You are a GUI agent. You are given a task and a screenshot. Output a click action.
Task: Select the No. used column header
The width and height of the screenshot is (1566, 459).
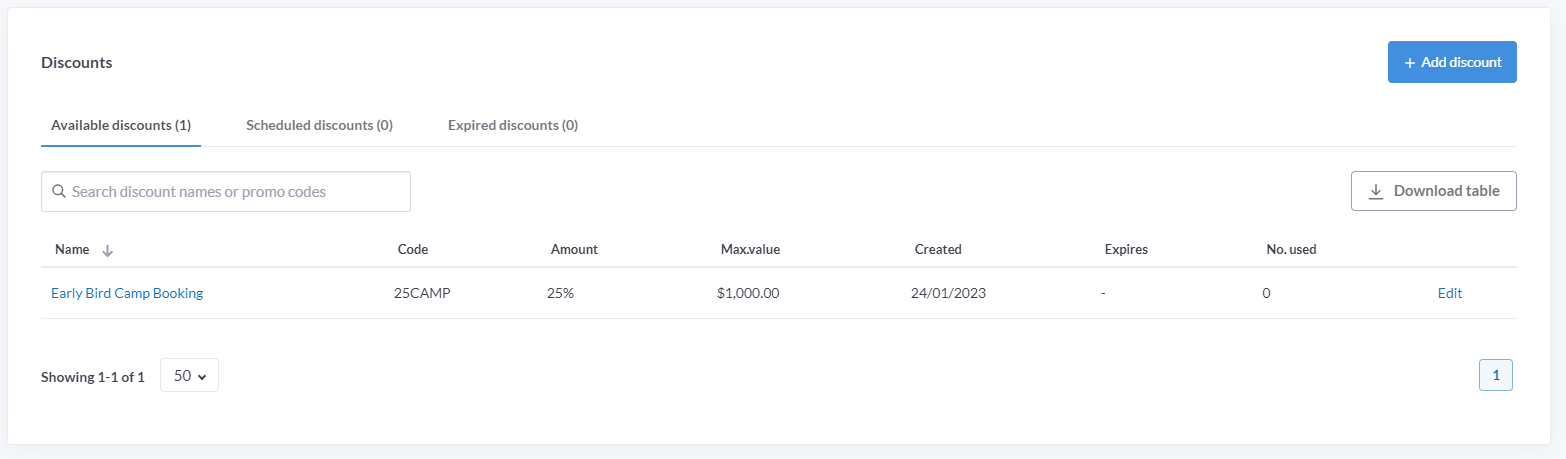pos(1291,249)
